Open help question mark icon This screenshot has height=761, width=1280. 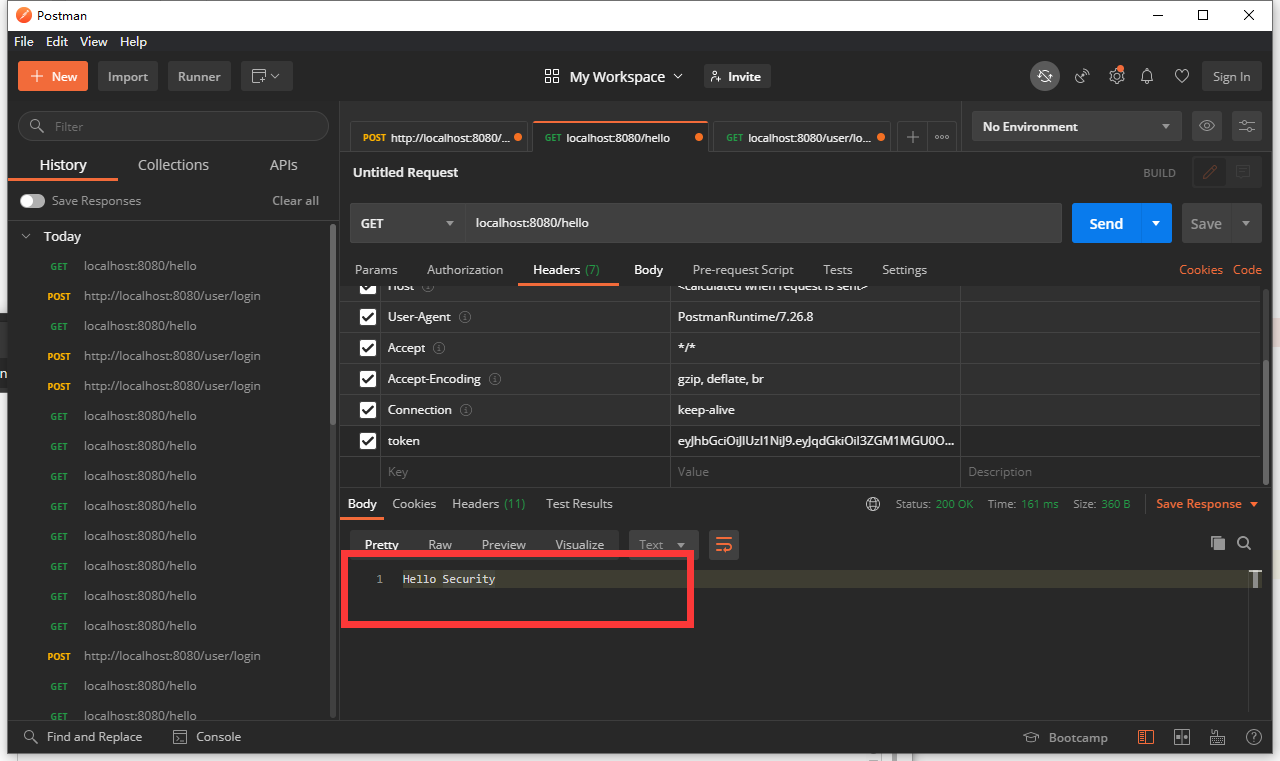[1253, 737]
